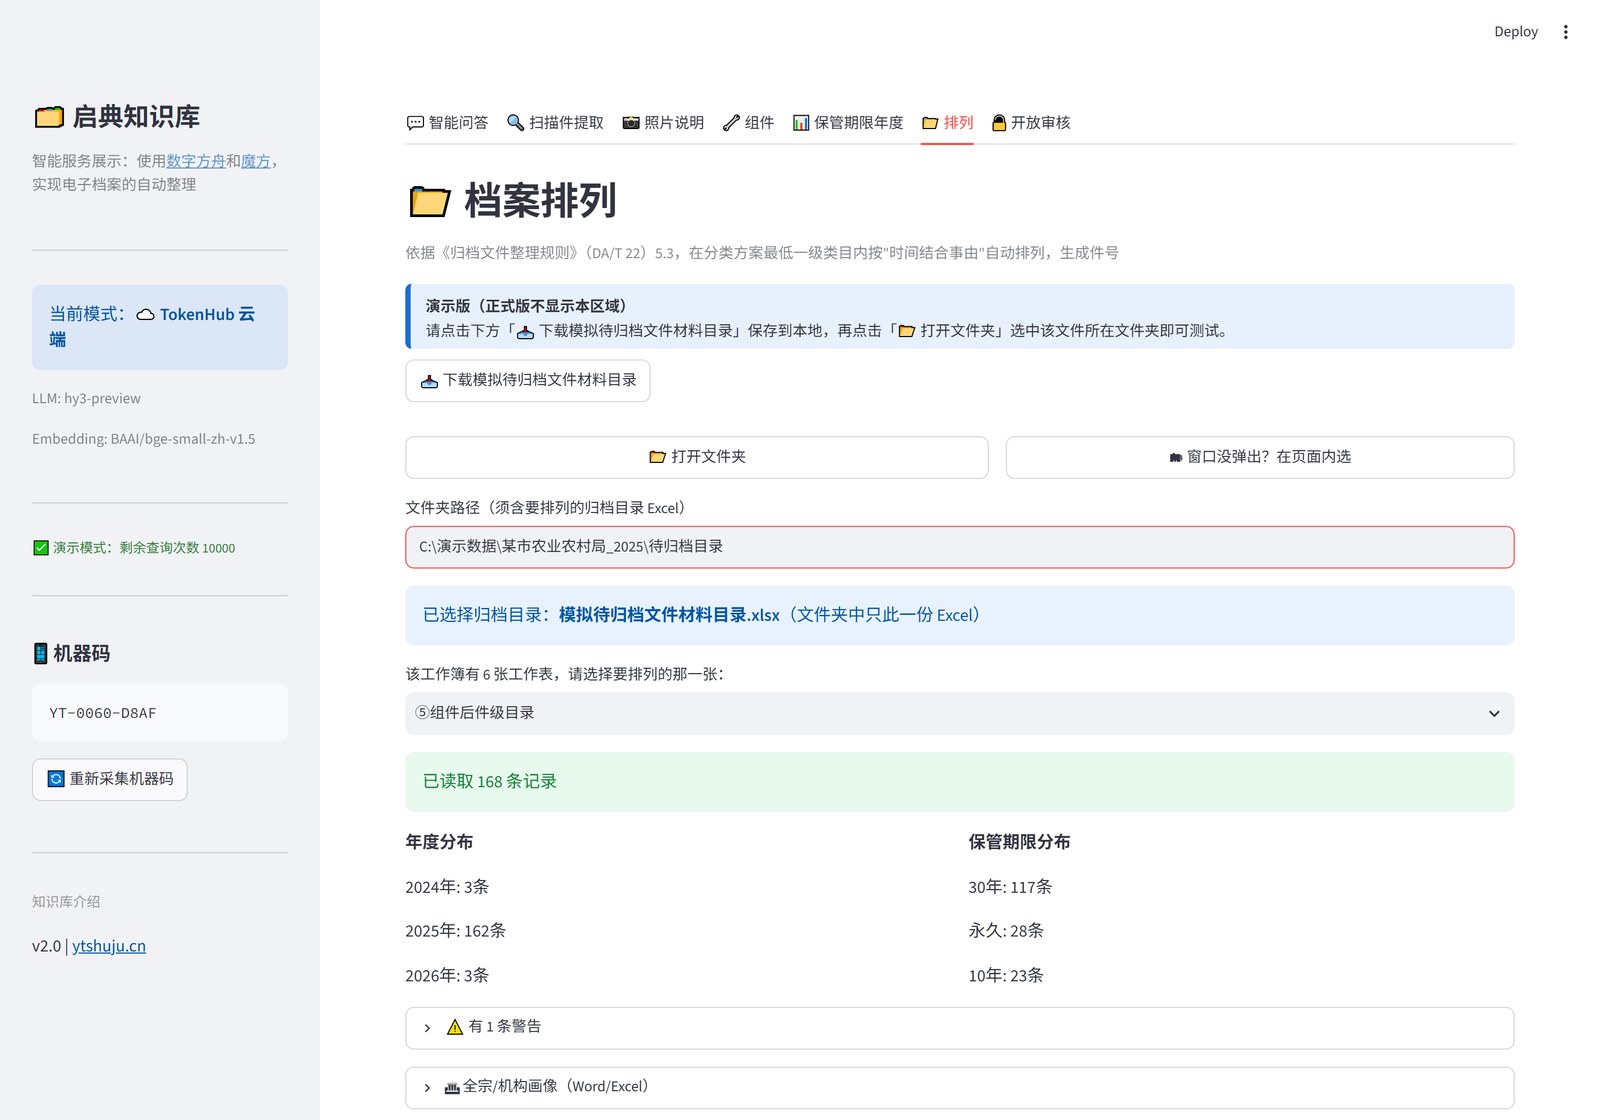Click the building icon beside 全宗/机构画像
Image resolution: width=1600 pixels, height=1120 pixels.
pyautogui.click(x=452, y=1087)
